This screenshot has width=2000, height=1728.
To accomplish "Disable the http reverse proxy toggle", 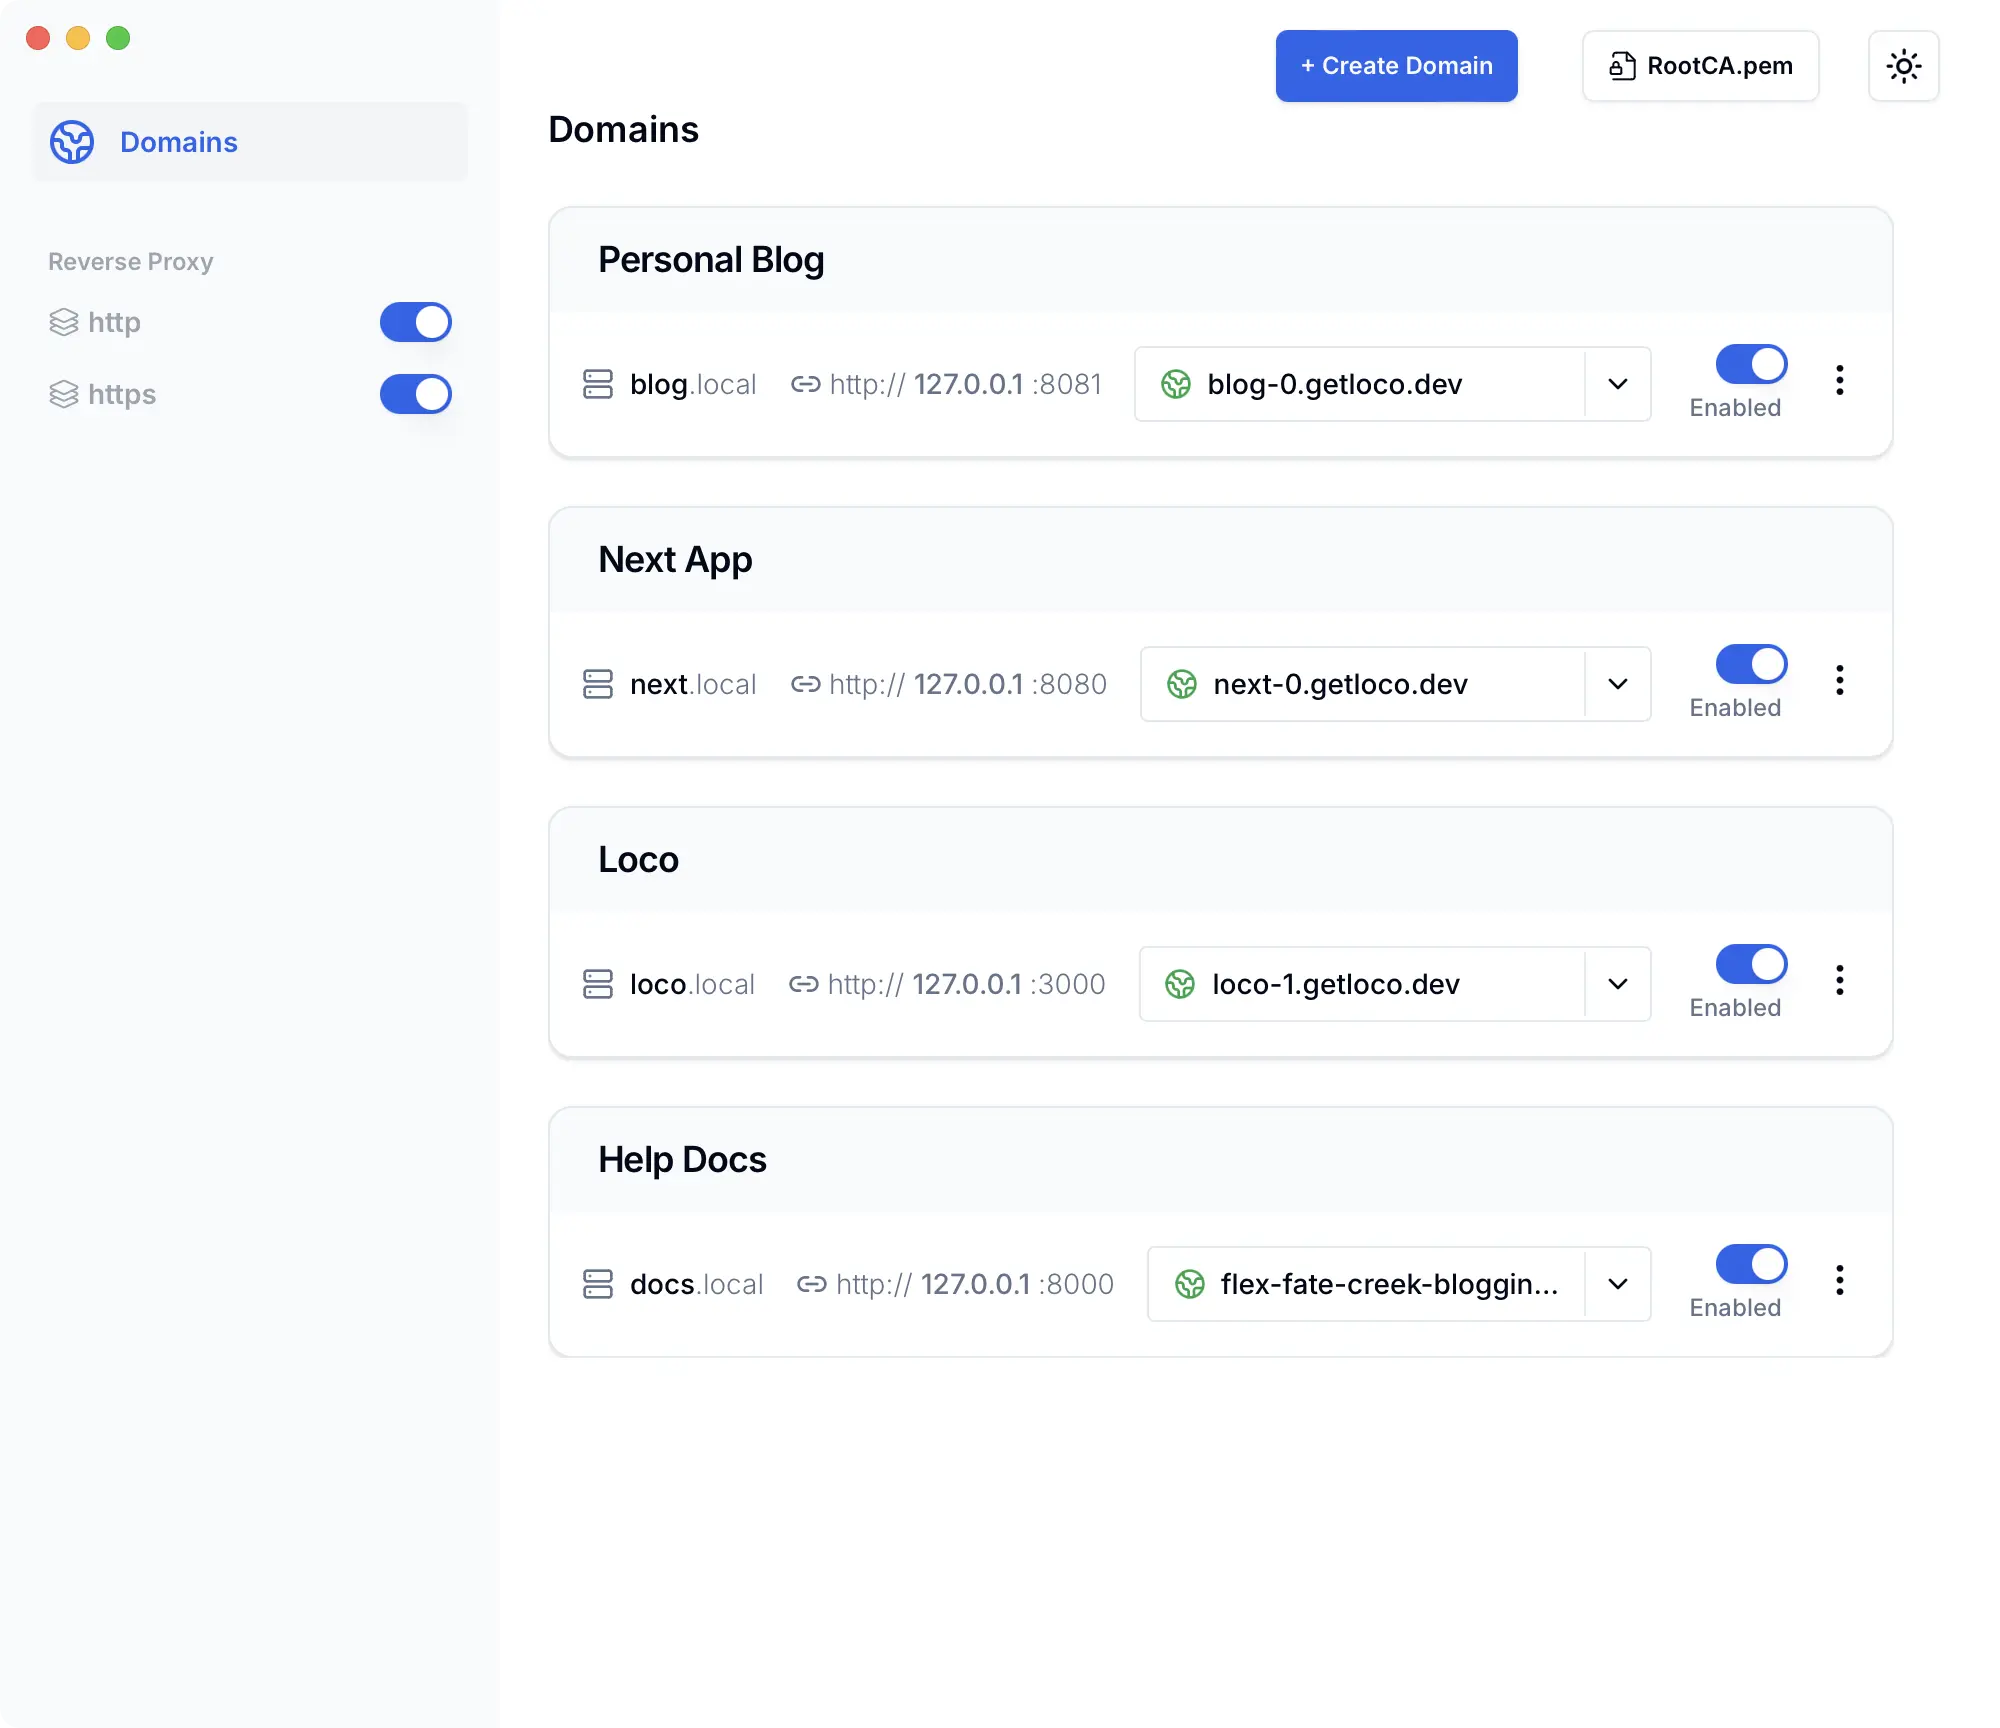I will point(415,322).
